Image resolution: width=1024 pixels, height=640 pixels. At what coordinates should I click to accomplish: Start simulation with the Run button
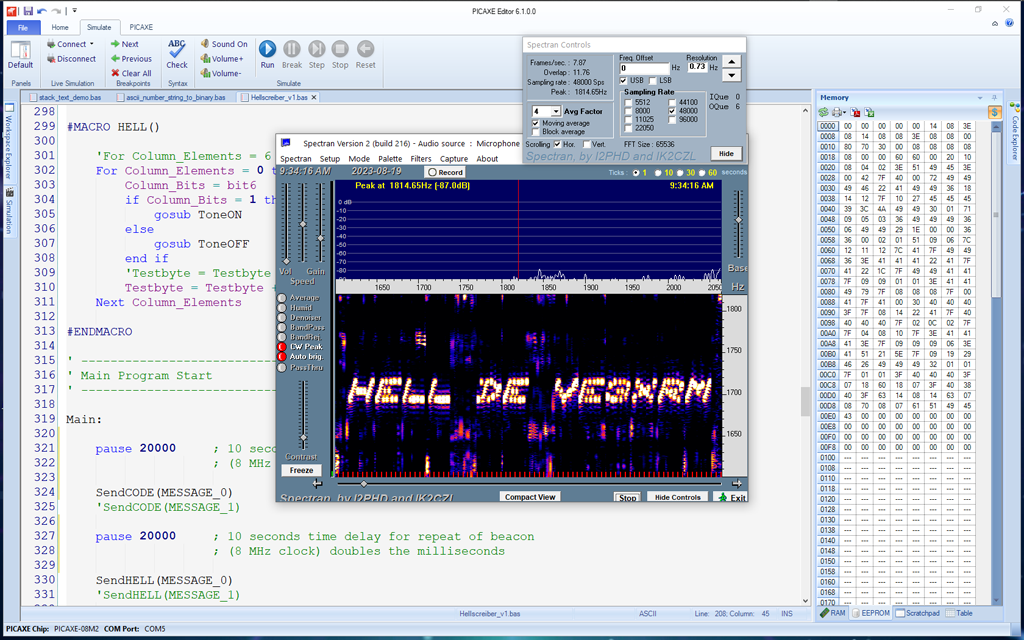tap(267, 54)
